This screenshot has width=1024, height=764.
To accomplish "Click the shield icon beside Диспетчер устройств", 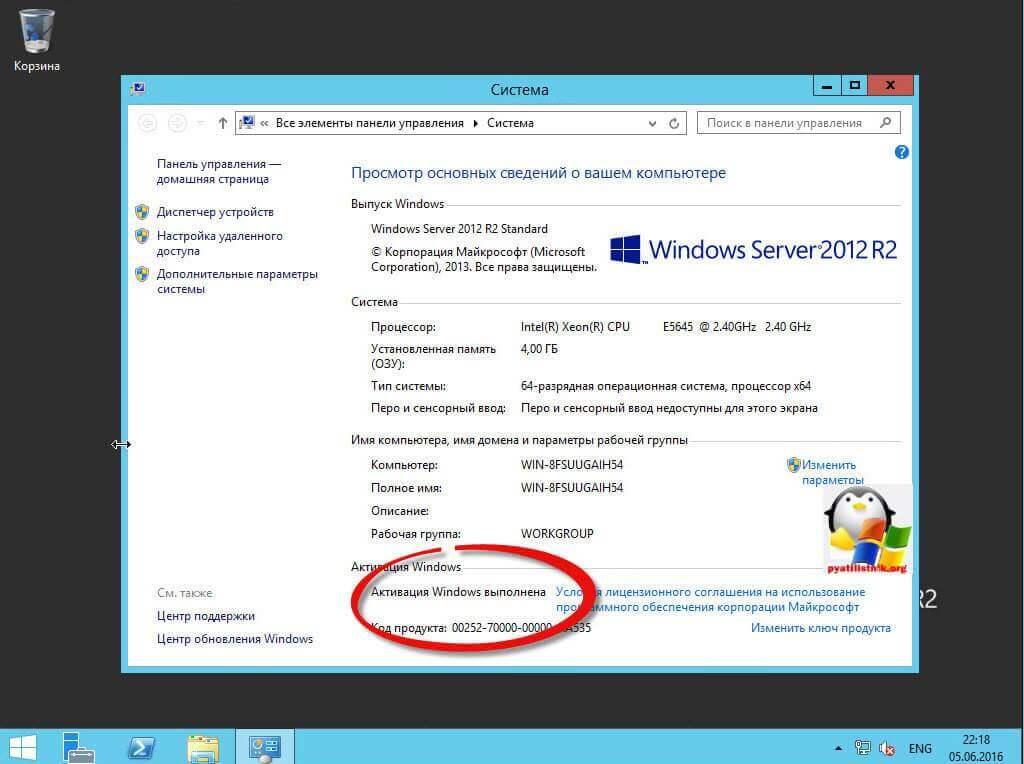I will point(142,212).
